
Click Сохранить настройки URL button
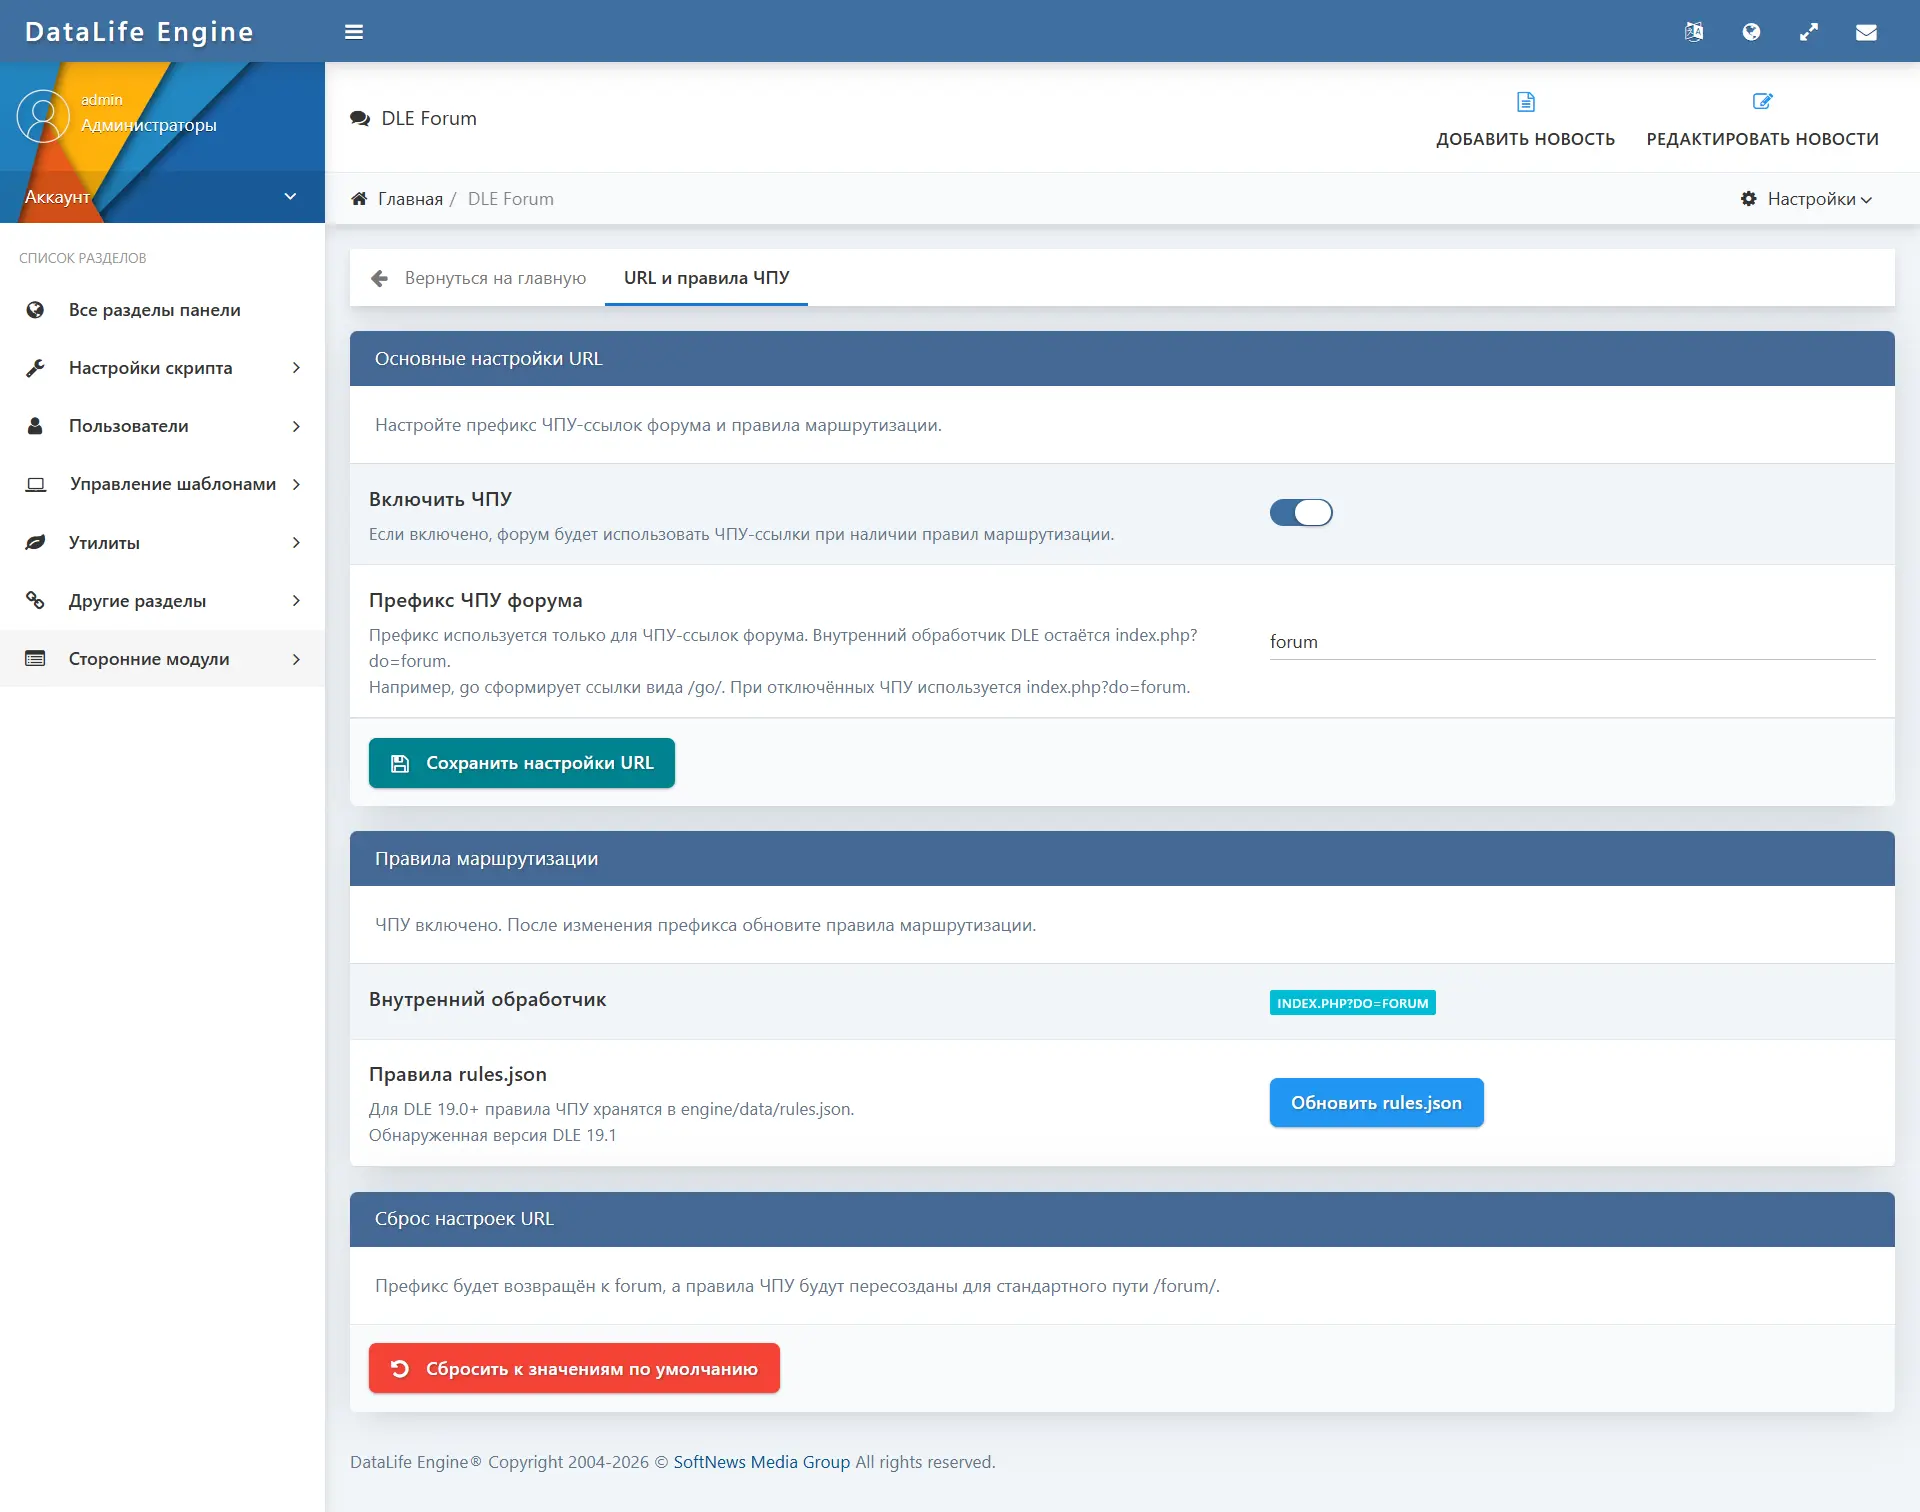(522, 763)
